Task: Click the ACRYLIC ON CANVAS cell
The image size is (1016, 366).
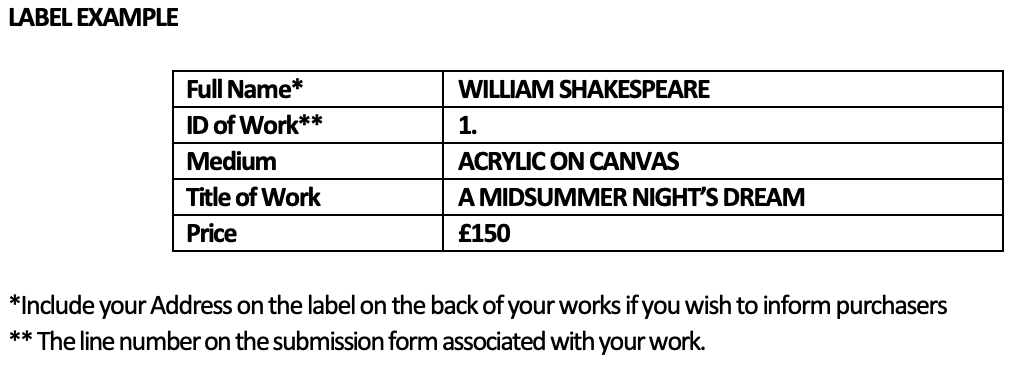Action: [x=722, y=161]
